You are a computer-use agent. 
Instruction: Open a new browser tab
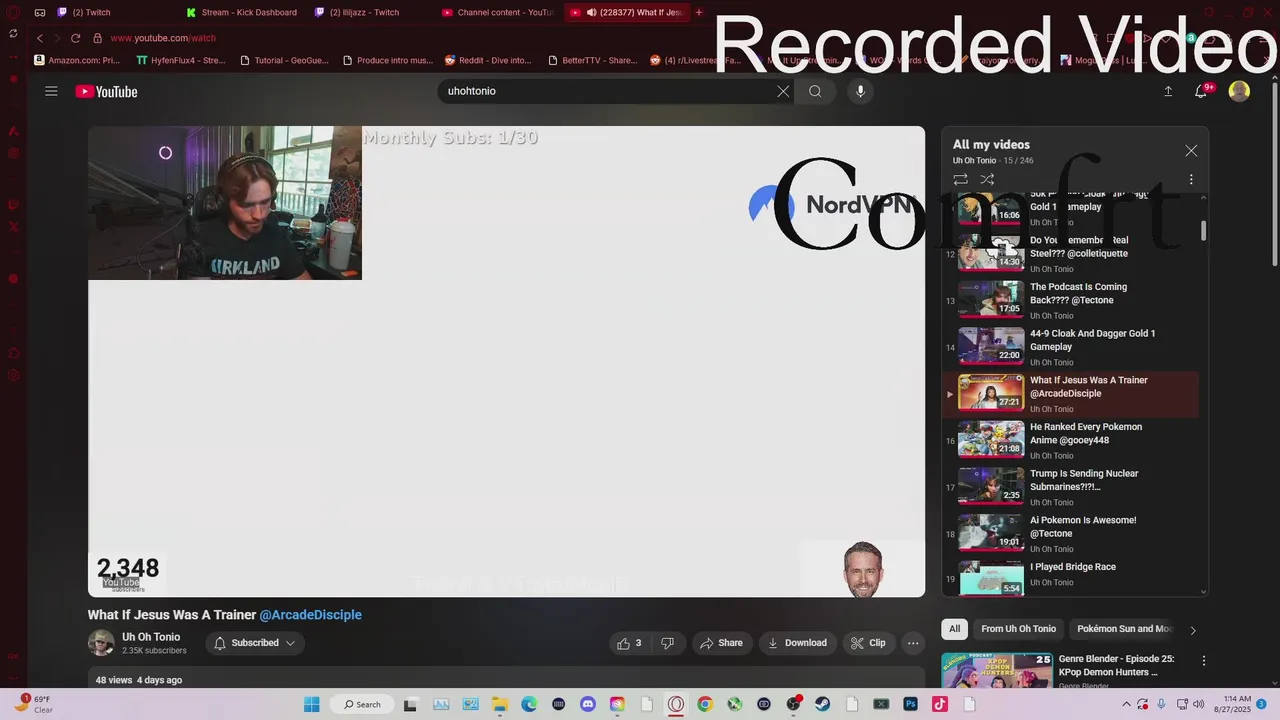[x=699, y=12]
